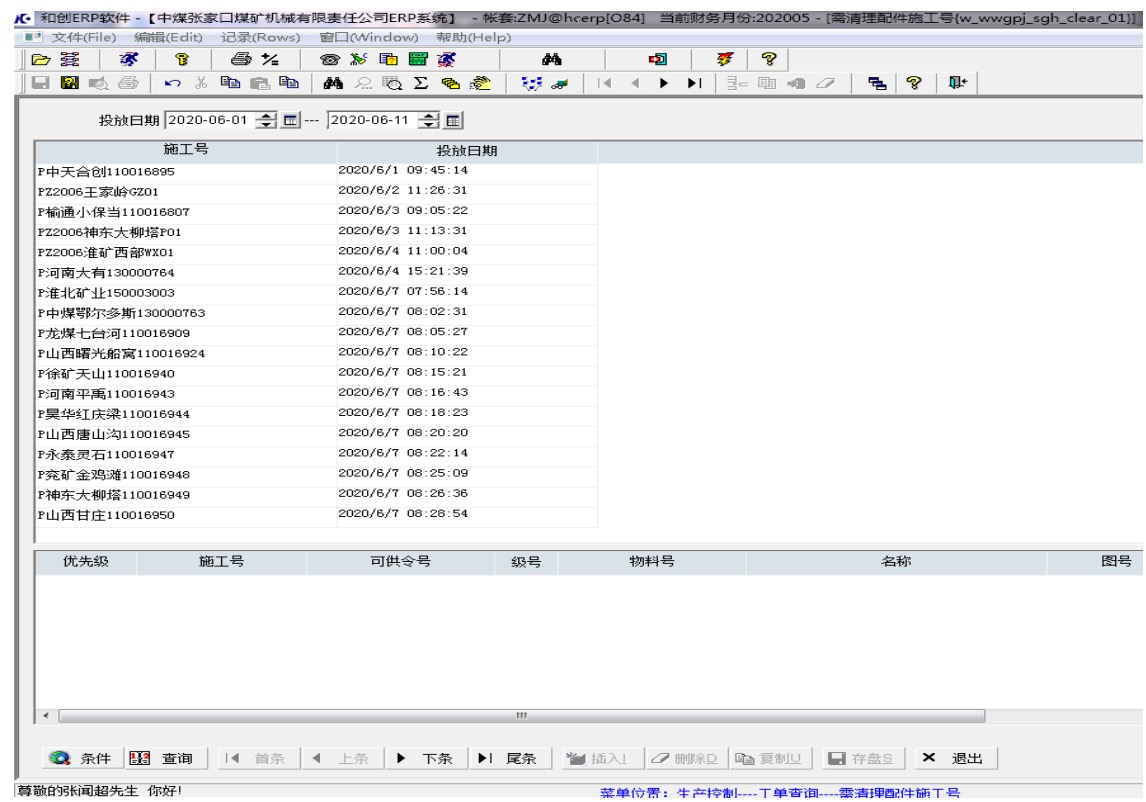1146x802 pixels.
Task: Click the start date field 2020-06-01
Action: point(210,121)
